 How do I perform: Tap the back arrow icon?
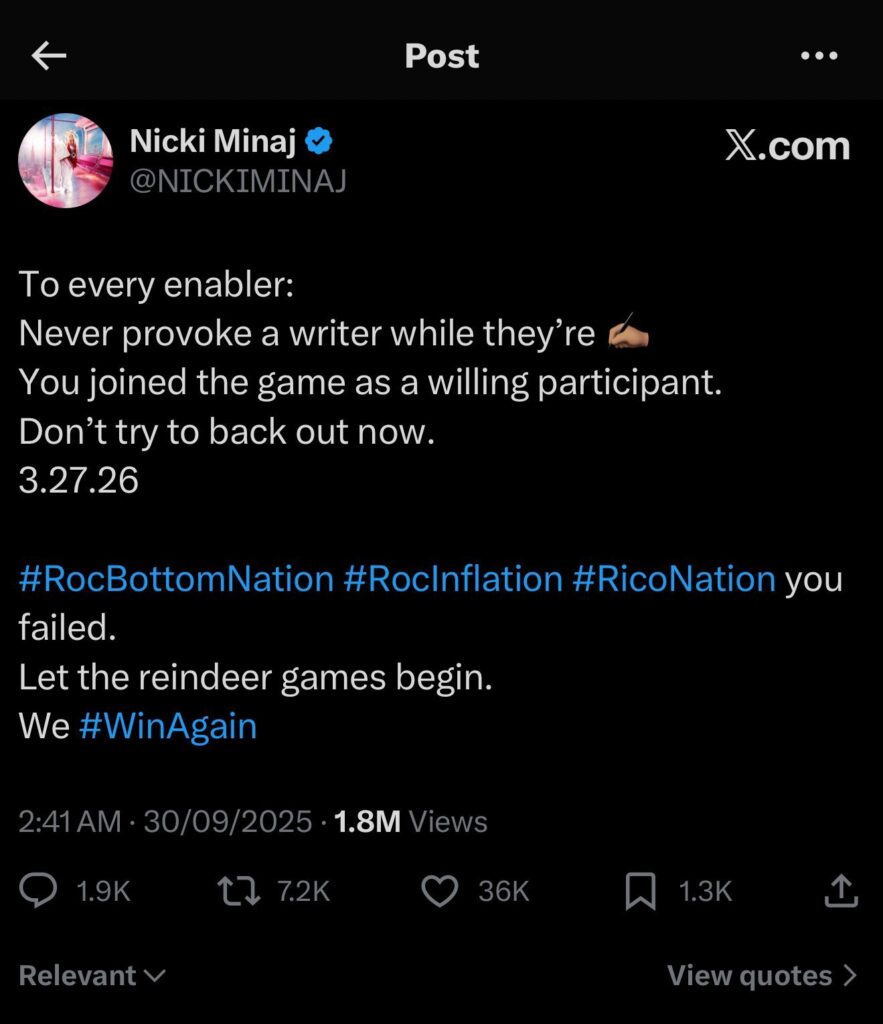pos(48,56)
